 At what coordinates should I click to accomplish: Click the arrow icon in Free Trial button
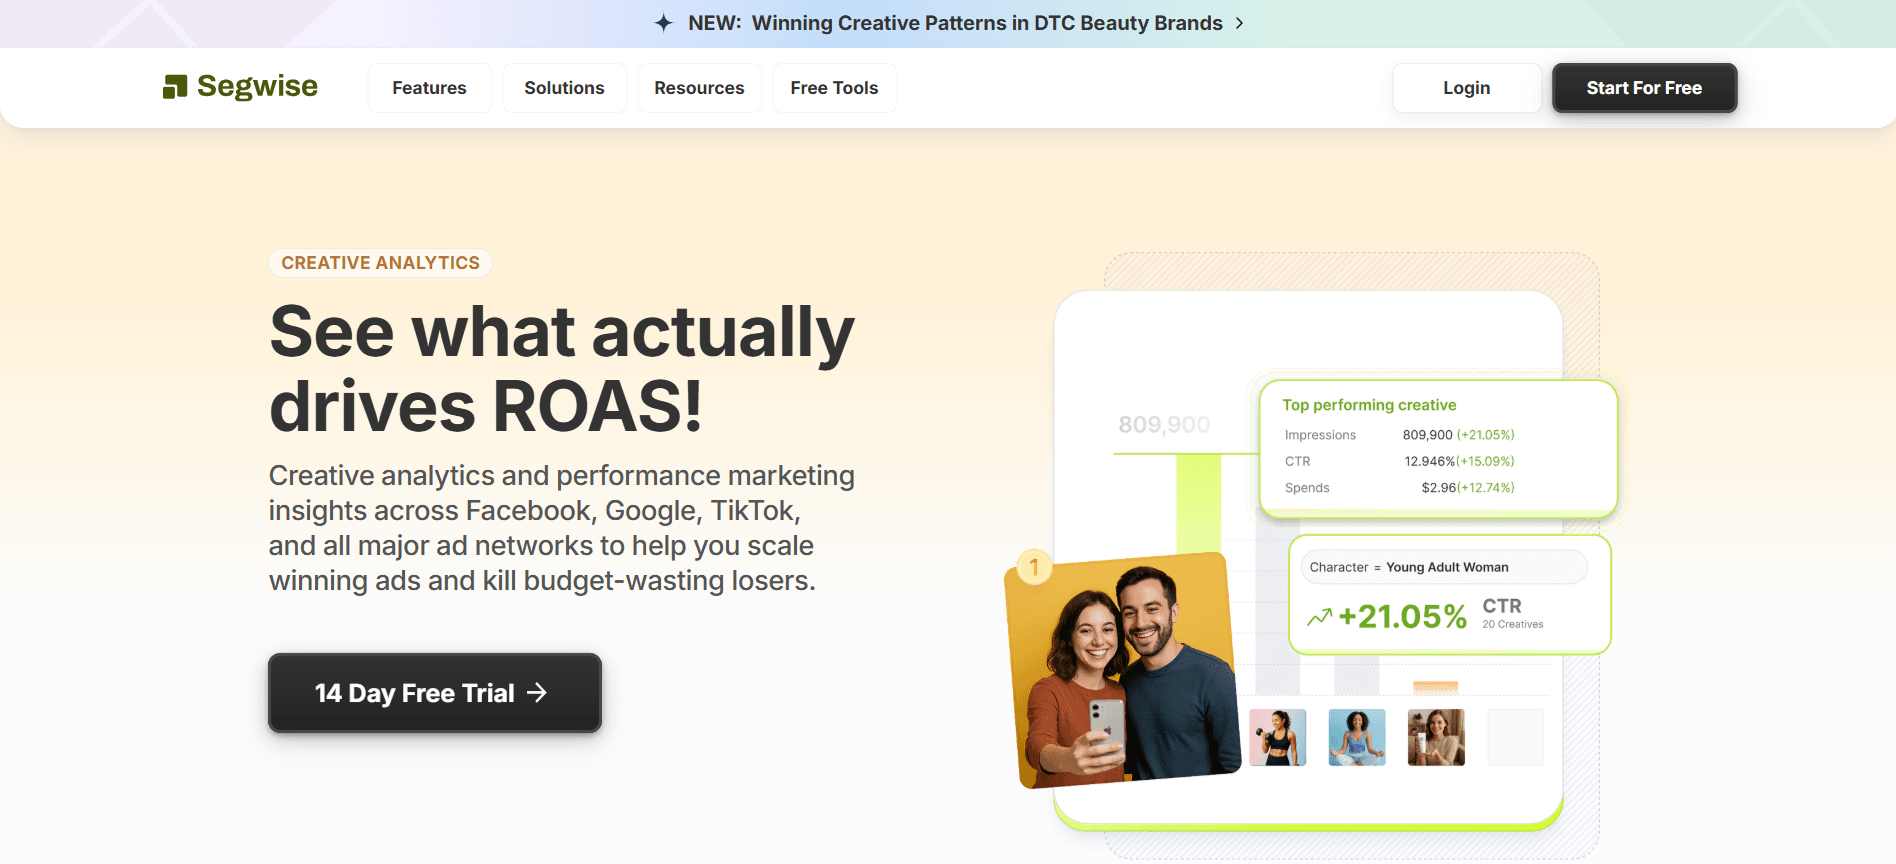coord(537,693)
